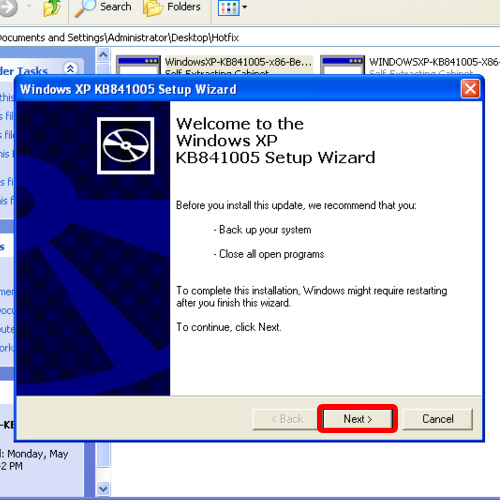The width and height of the screenshot is (500, 500).
Task: Click the scroll down arrow in Explorer
Action: [x=103, y=489]
